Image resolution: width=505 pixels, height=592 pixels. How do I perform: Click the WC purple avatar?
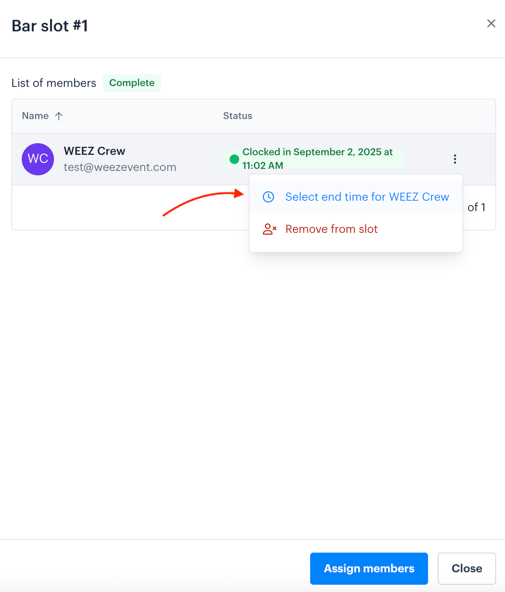[x=38, y=159]
